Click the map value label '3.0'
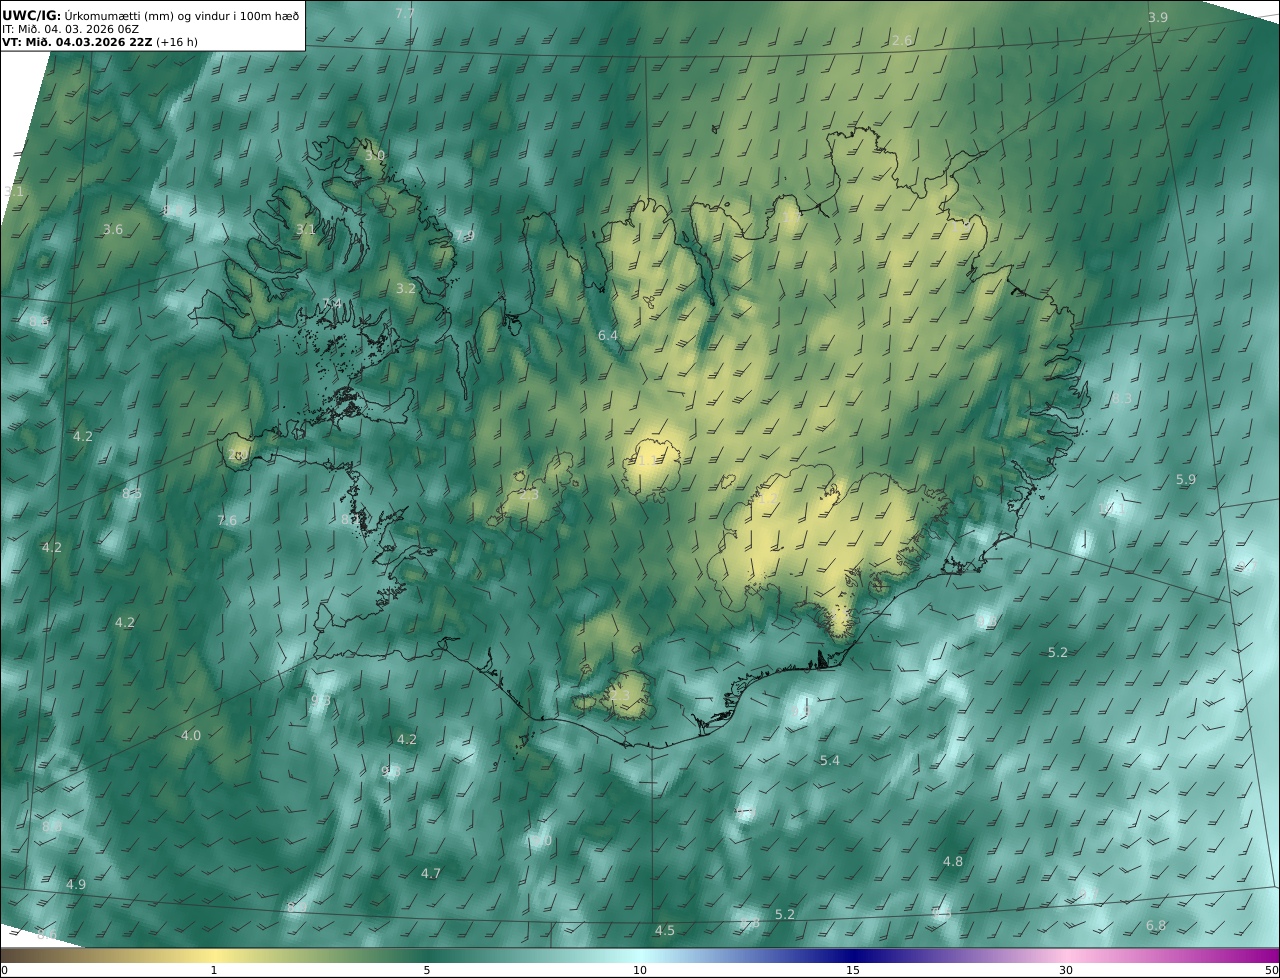This screenshot has width=1280, height=978. click(x=374, y=156)
